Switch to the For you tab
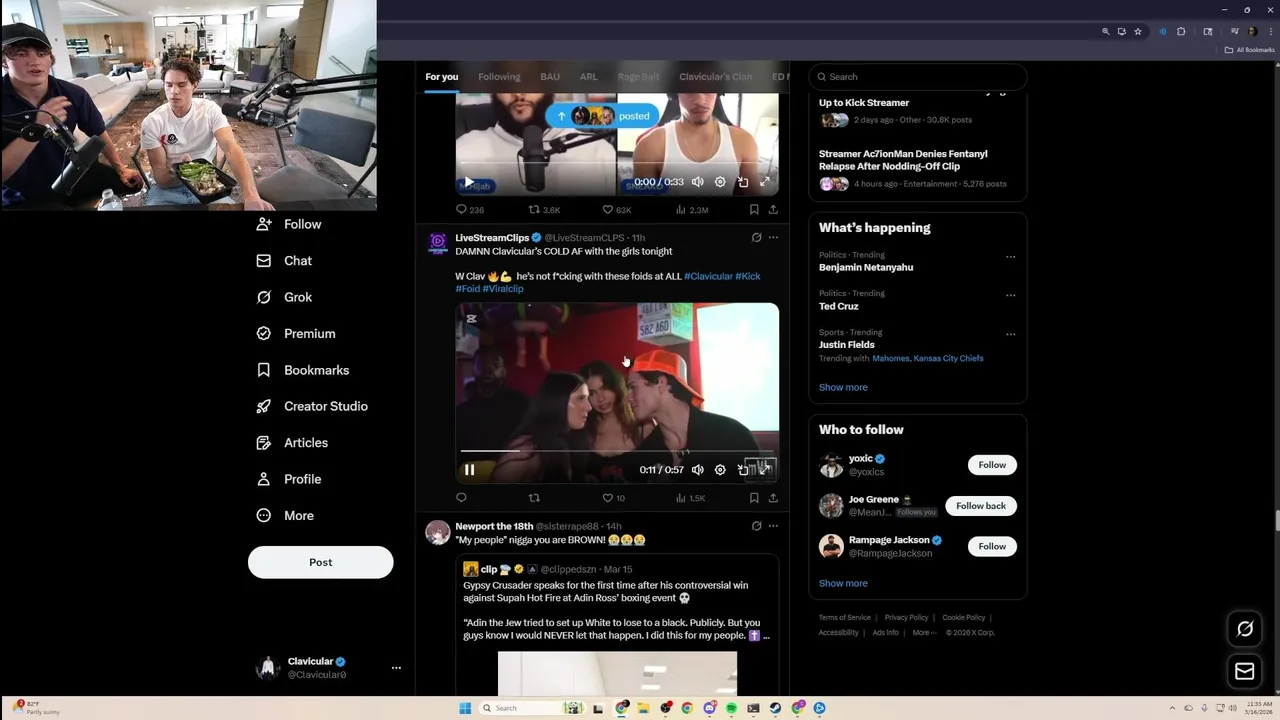This screenshot has width=1280, height=720. [x=441, y=77]
